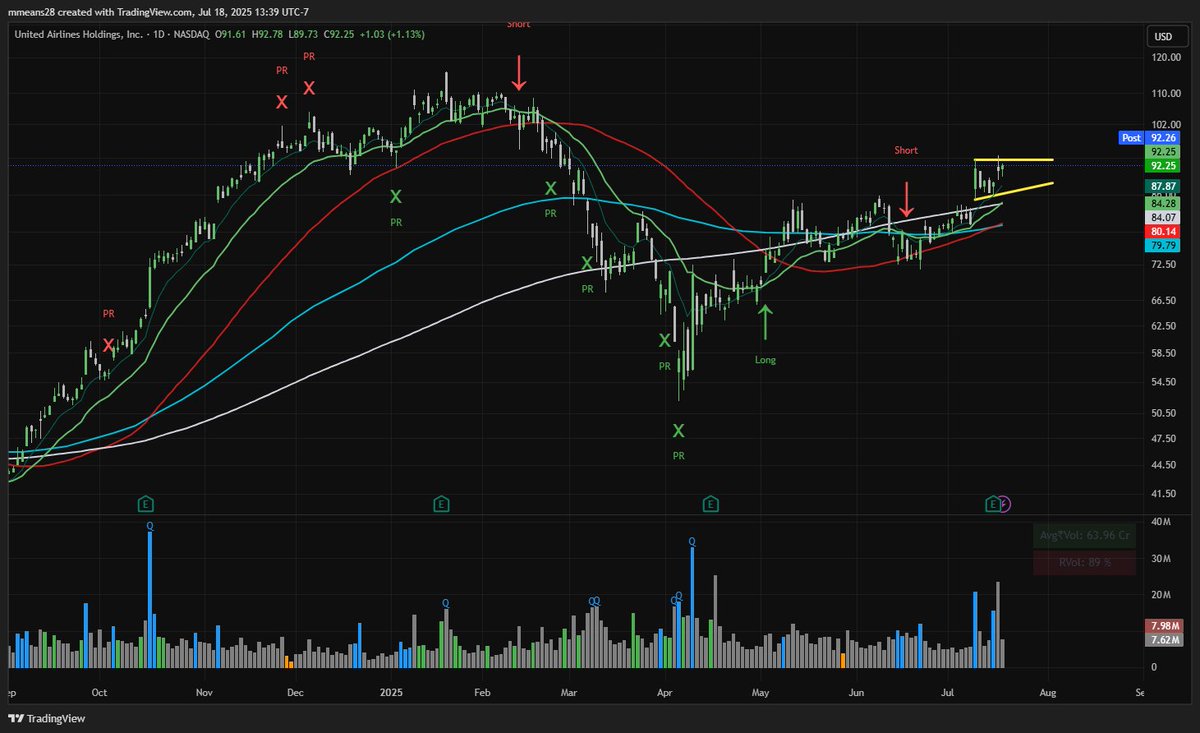Click the 84.07 white price label

point(1161,217)
